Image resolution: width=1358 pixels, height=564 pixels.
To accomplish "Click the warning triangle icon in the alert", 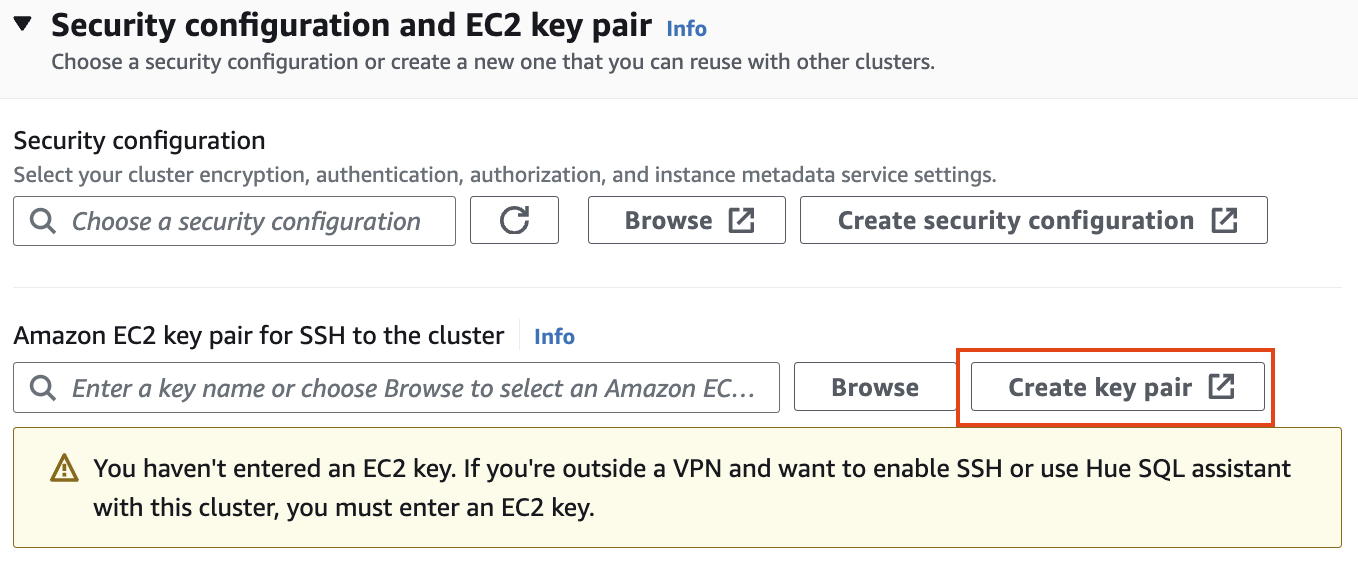I will tap(64, 468).
